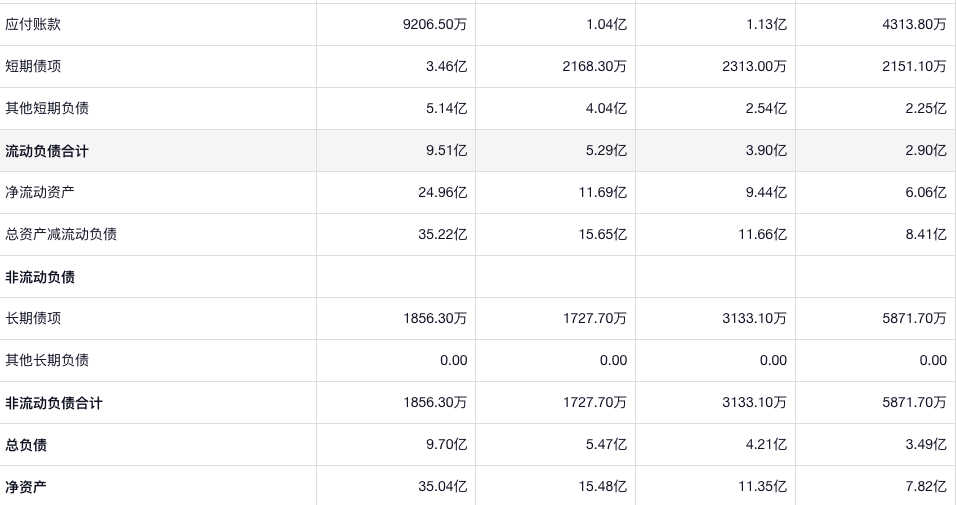This screenshot has height=505, width=957.
Task: Click the 净流动资产 row label
Action: pyautogui.click(x=40, y=192)
